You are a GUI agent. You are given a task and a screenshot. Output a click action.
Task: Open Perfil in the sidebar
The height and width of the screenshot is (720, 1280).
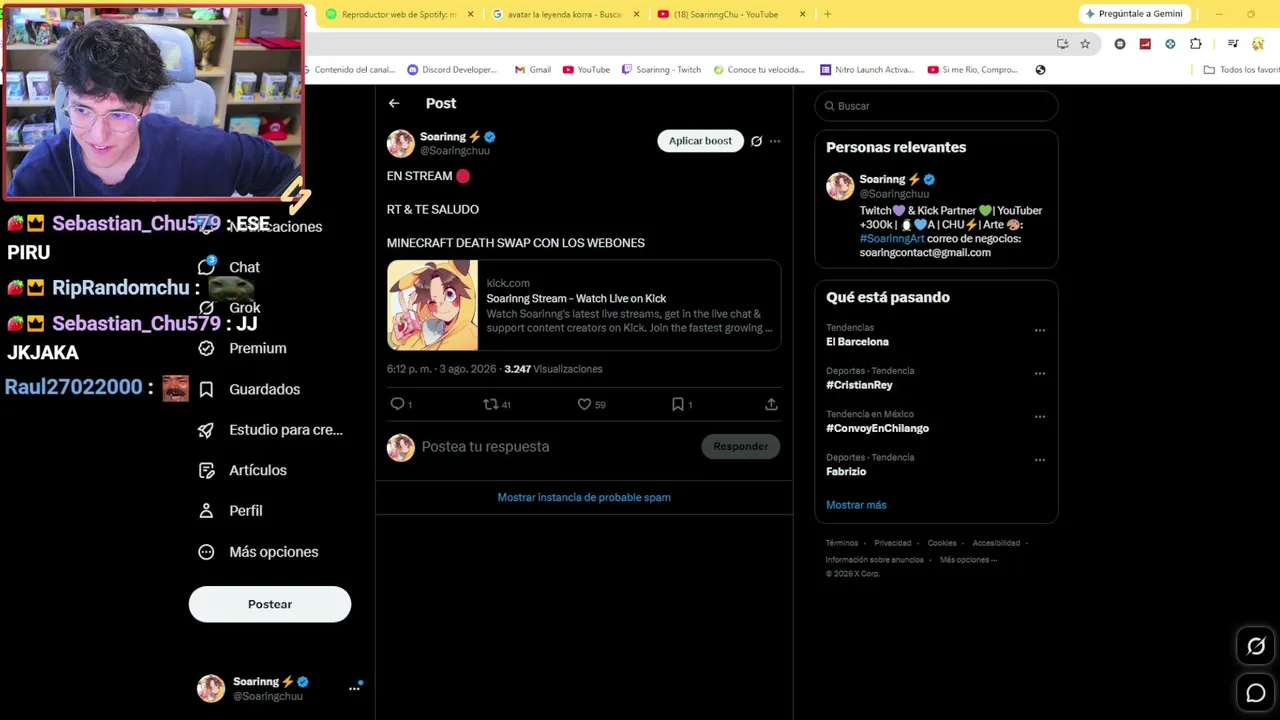pyautogui.click(x=231, y=511)
